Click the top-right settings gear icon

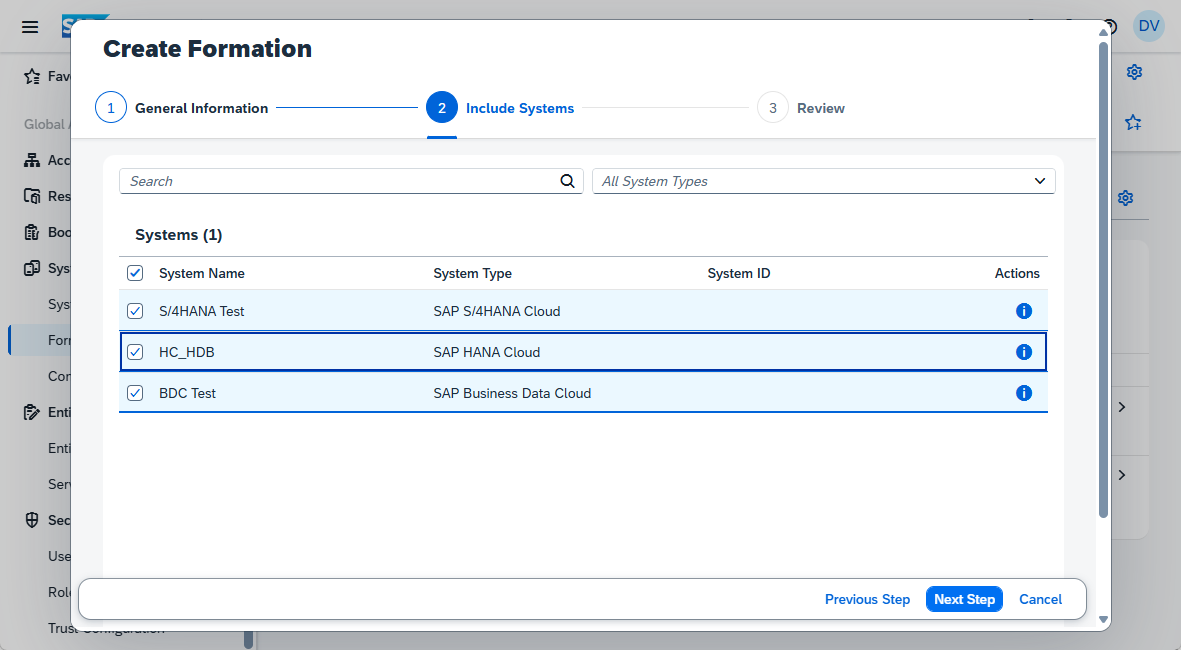(x=1134, y=72)
